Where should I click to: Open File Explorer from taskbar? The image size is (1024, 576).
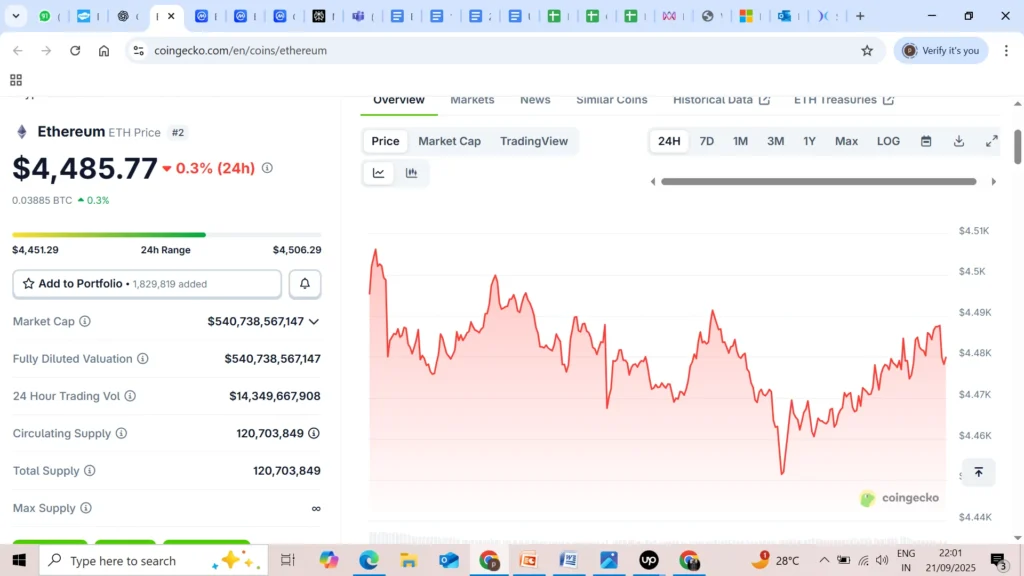point(409,560)
